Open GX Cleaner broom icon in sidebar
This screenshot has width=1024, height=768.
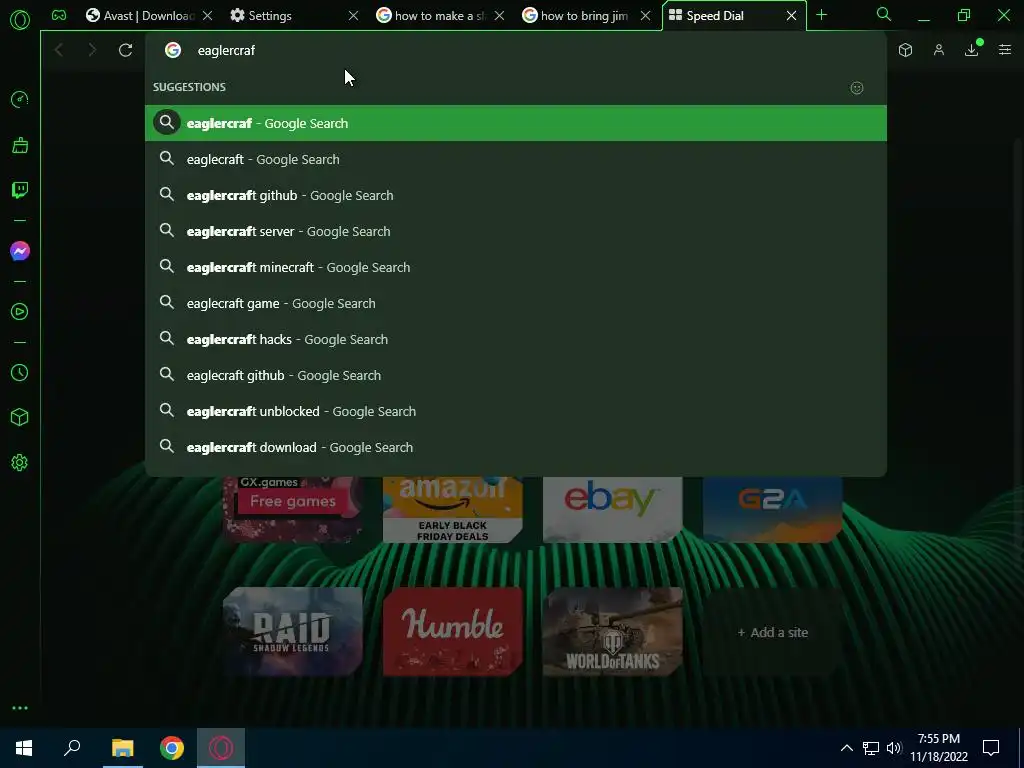pos(20,145)
